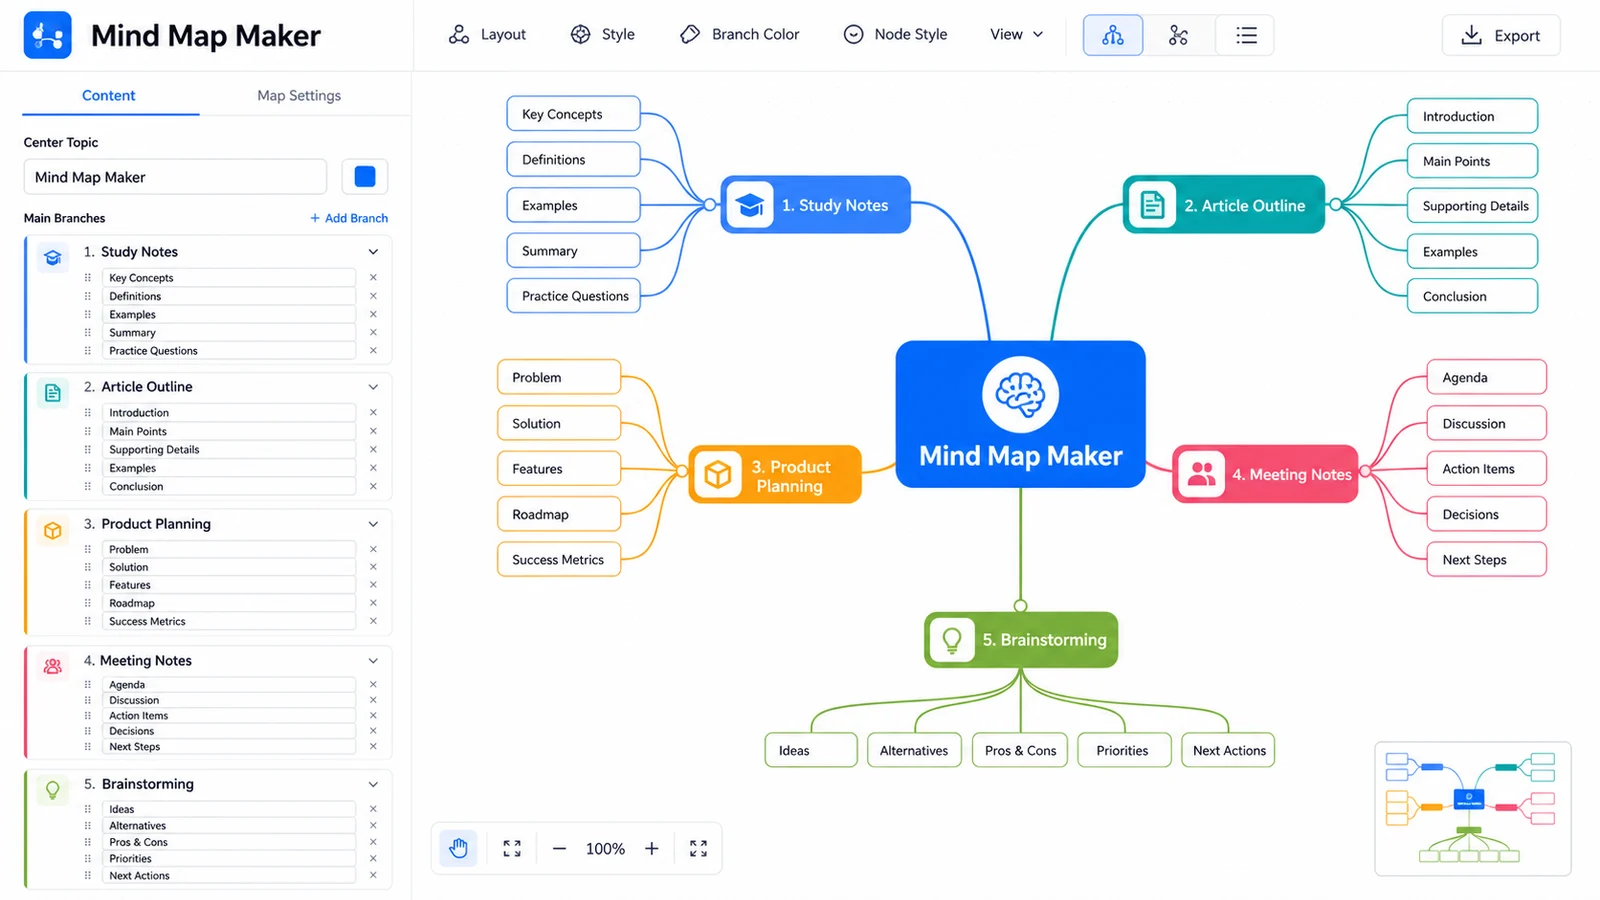Viewport: 1600px width, 900px height.
Task: Select the 5. Brainstorming canvas node
Action: tap(1021, 640)
